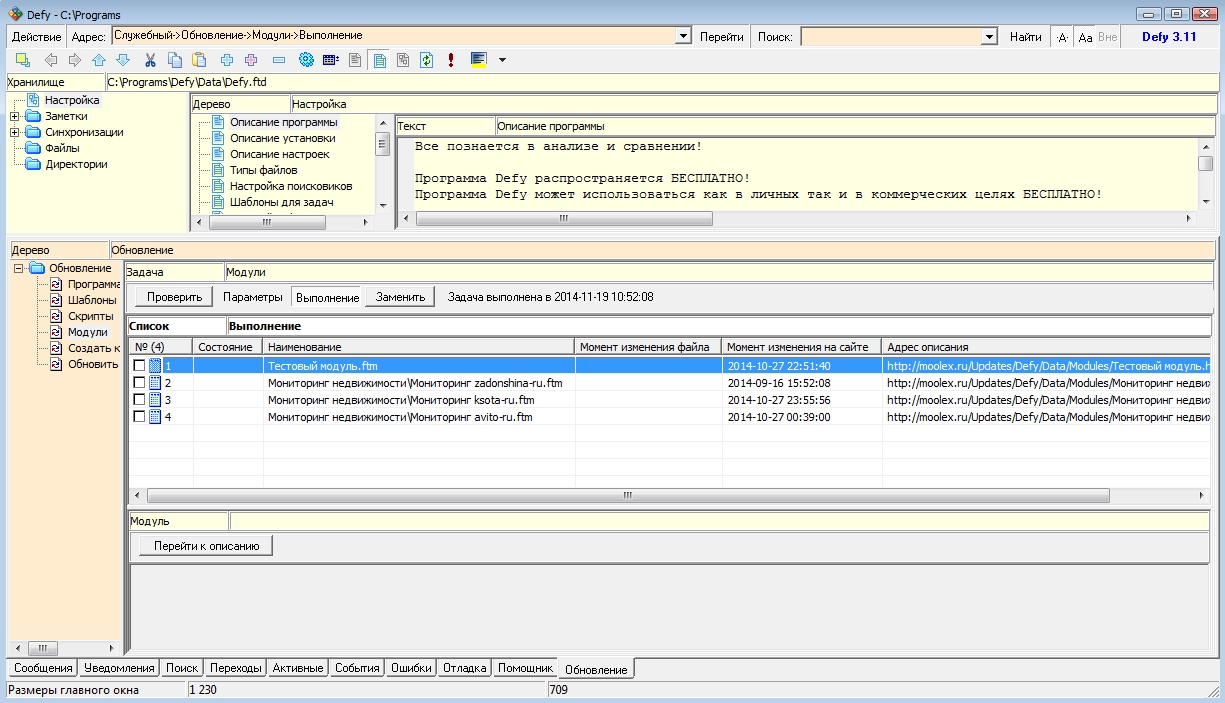
Task: Click the Заменить button
Action: pos(400,297)
